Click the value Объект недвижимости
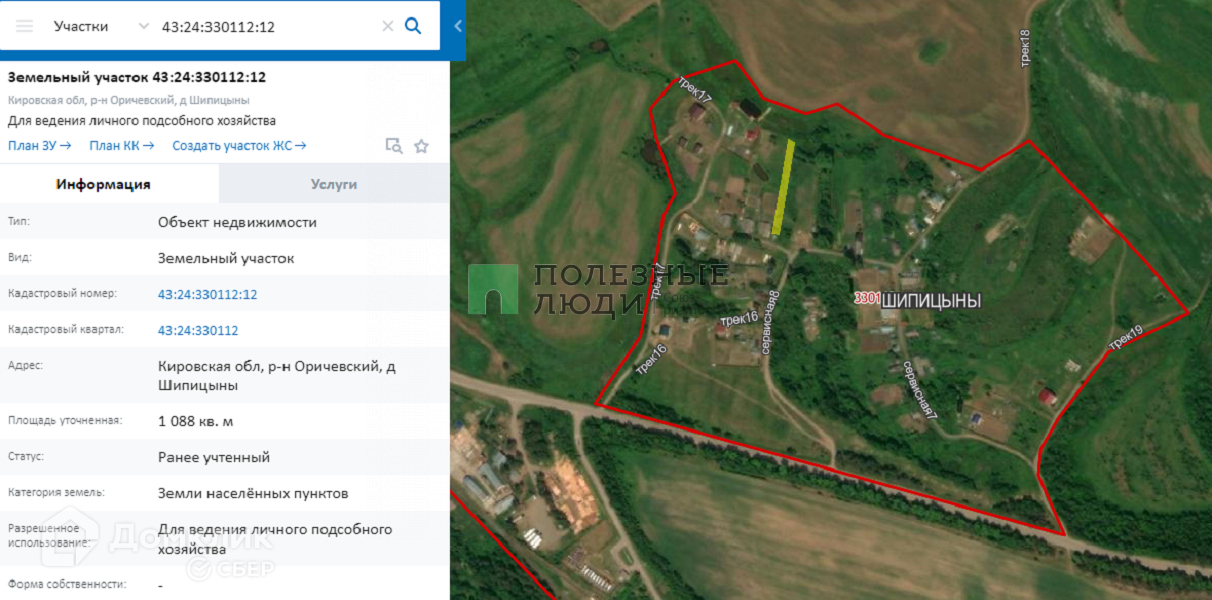1212x600 pixels. [x=237, y=222]
